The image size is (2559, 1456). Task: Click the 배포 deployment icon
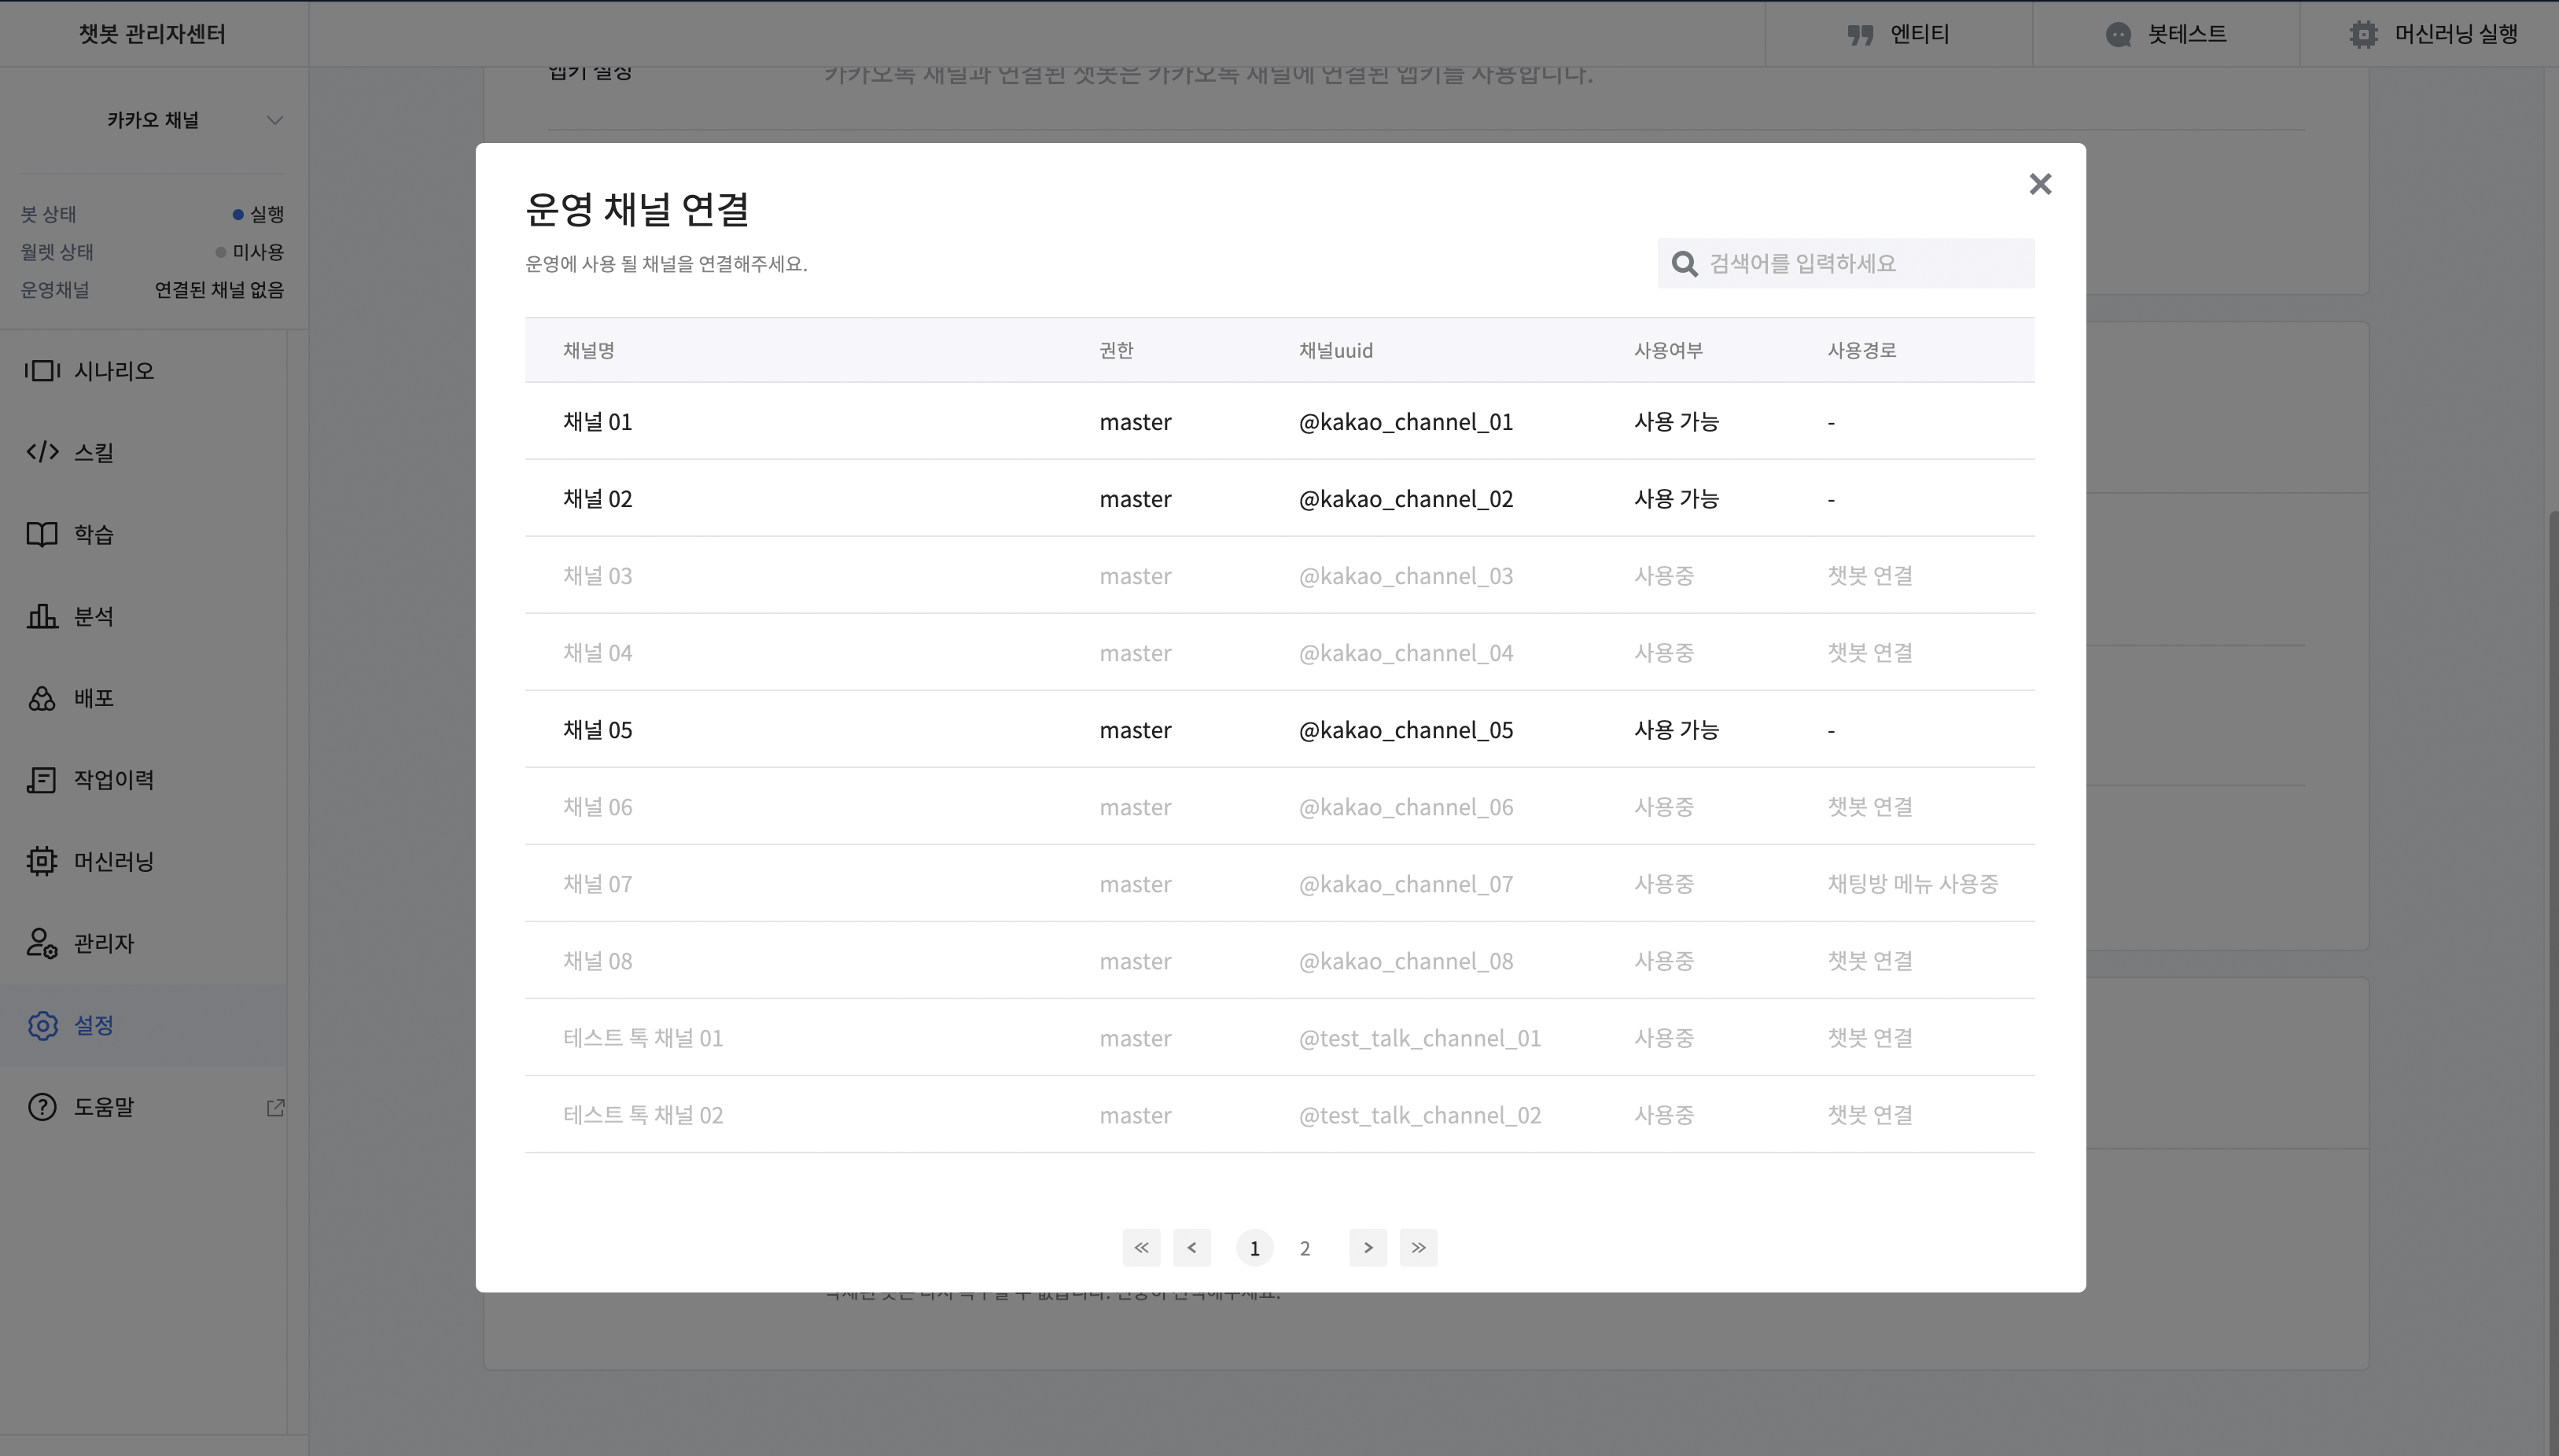point(42,698)
